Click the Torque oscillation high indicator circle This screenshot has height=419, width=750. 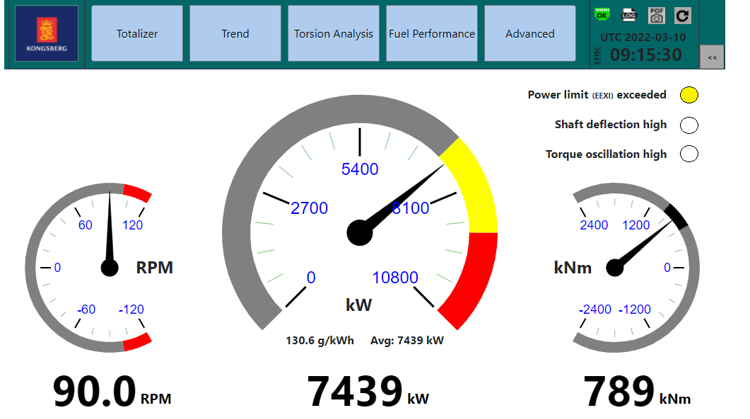[x=688, y=154]
